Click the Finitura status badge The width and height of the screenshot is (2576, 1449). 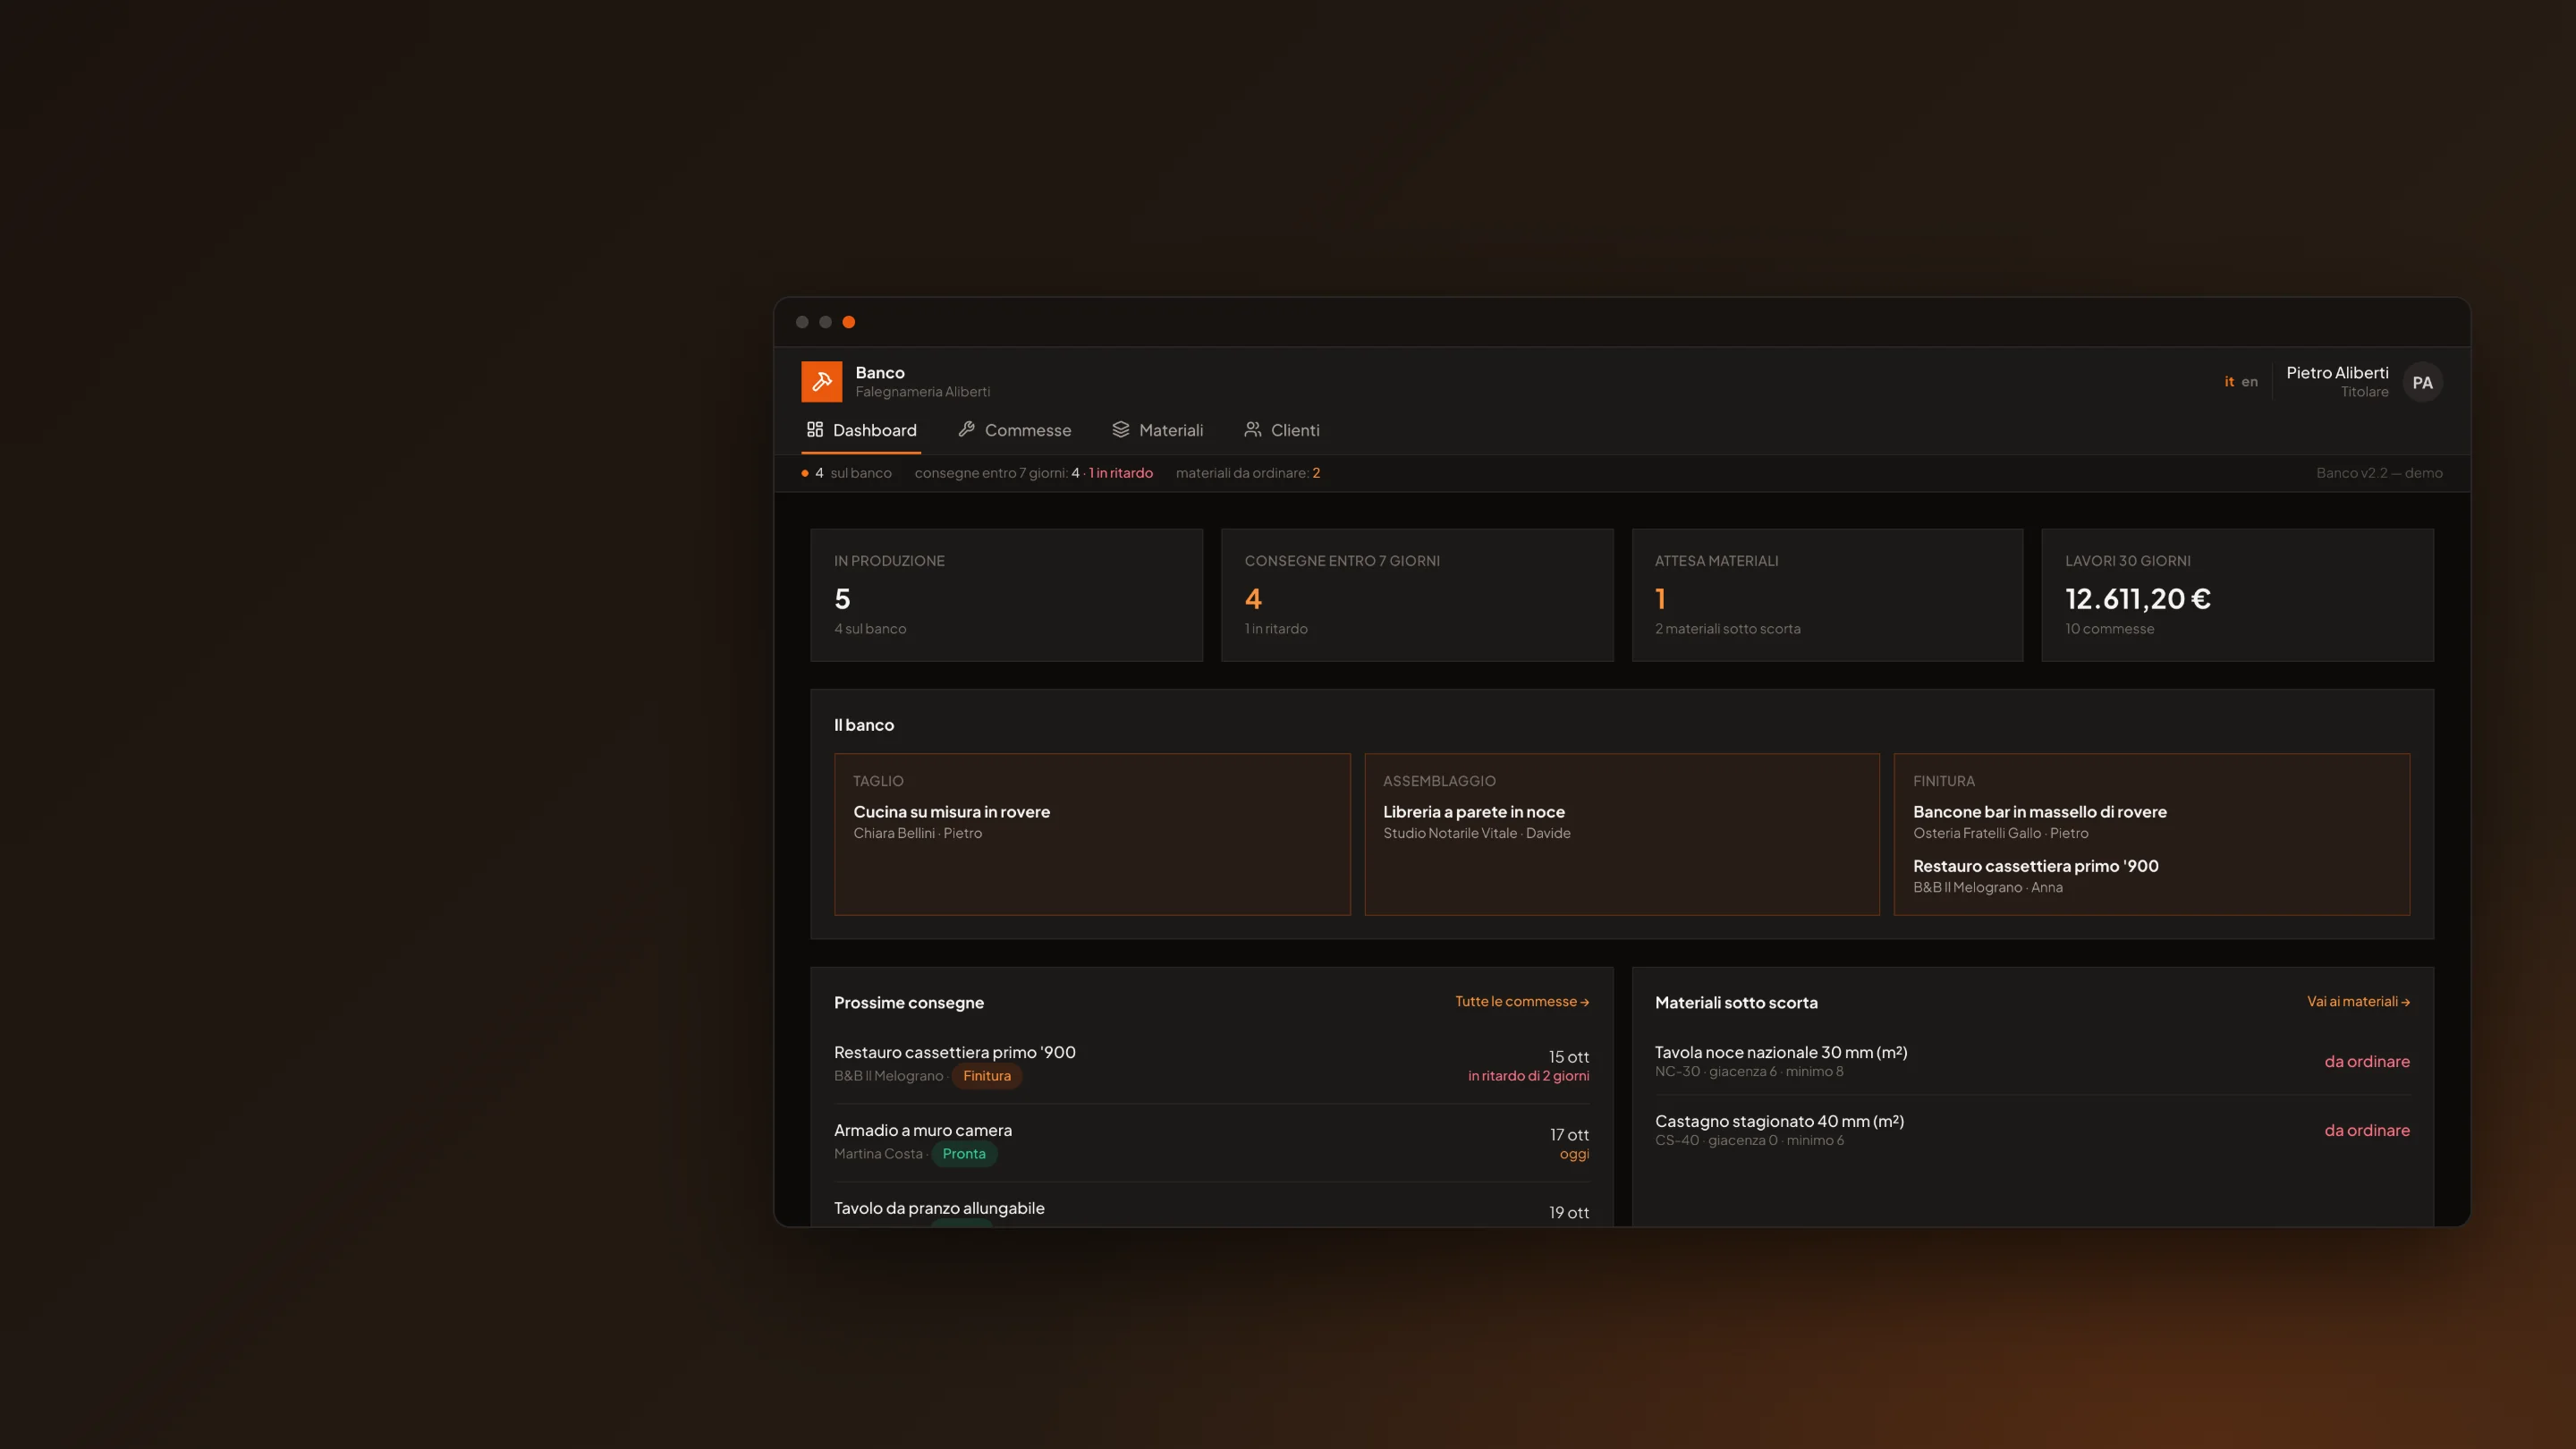point(986,1075)
